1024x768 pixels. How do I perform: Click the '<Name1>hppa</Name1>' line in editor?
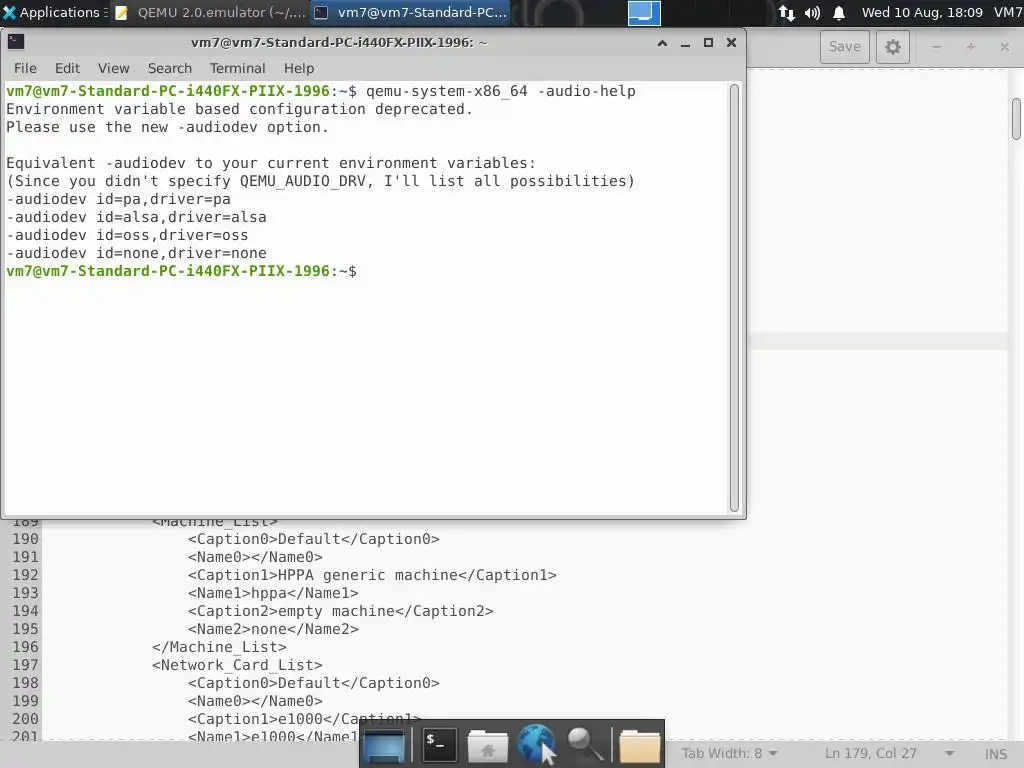pos(273,593)
